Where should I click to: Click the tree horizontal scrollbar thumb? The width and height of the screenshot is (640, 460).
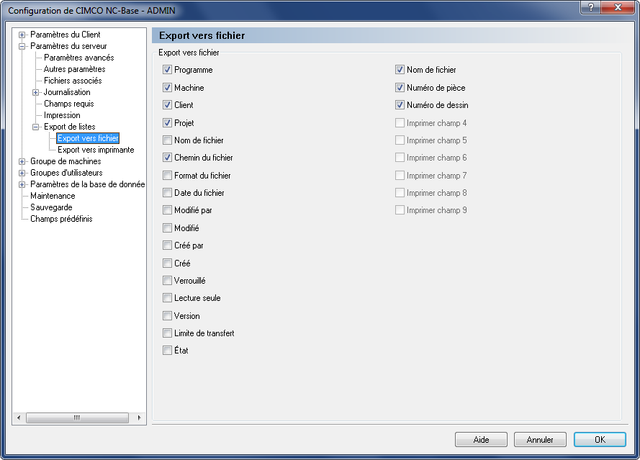[x=78, y=418]
